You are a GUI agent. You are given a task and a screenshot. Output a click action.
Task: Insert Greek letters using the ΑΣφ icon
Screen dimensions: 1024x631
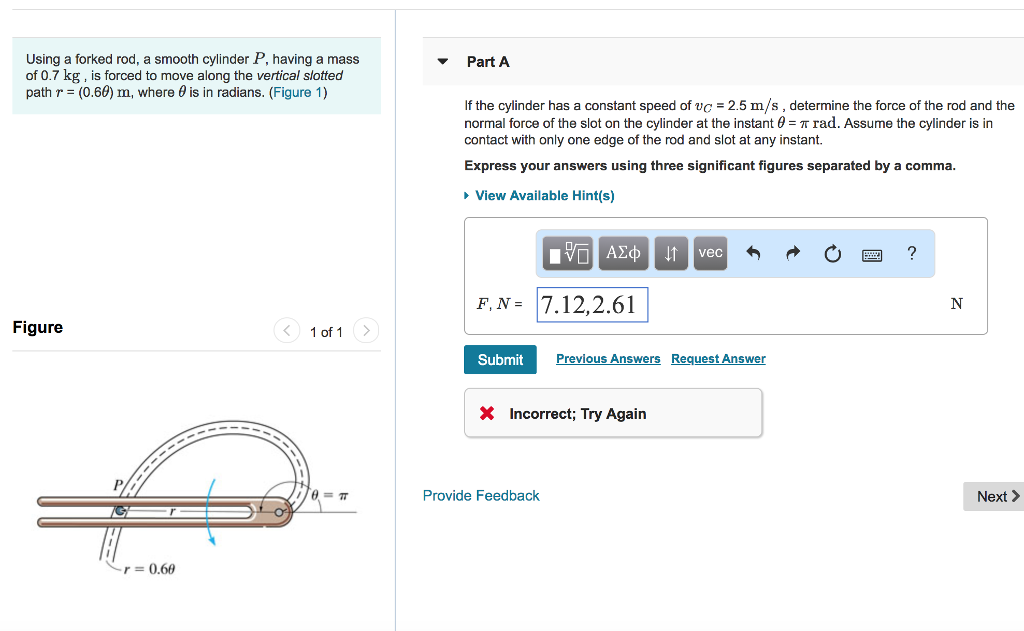click(x=622, y=253)
